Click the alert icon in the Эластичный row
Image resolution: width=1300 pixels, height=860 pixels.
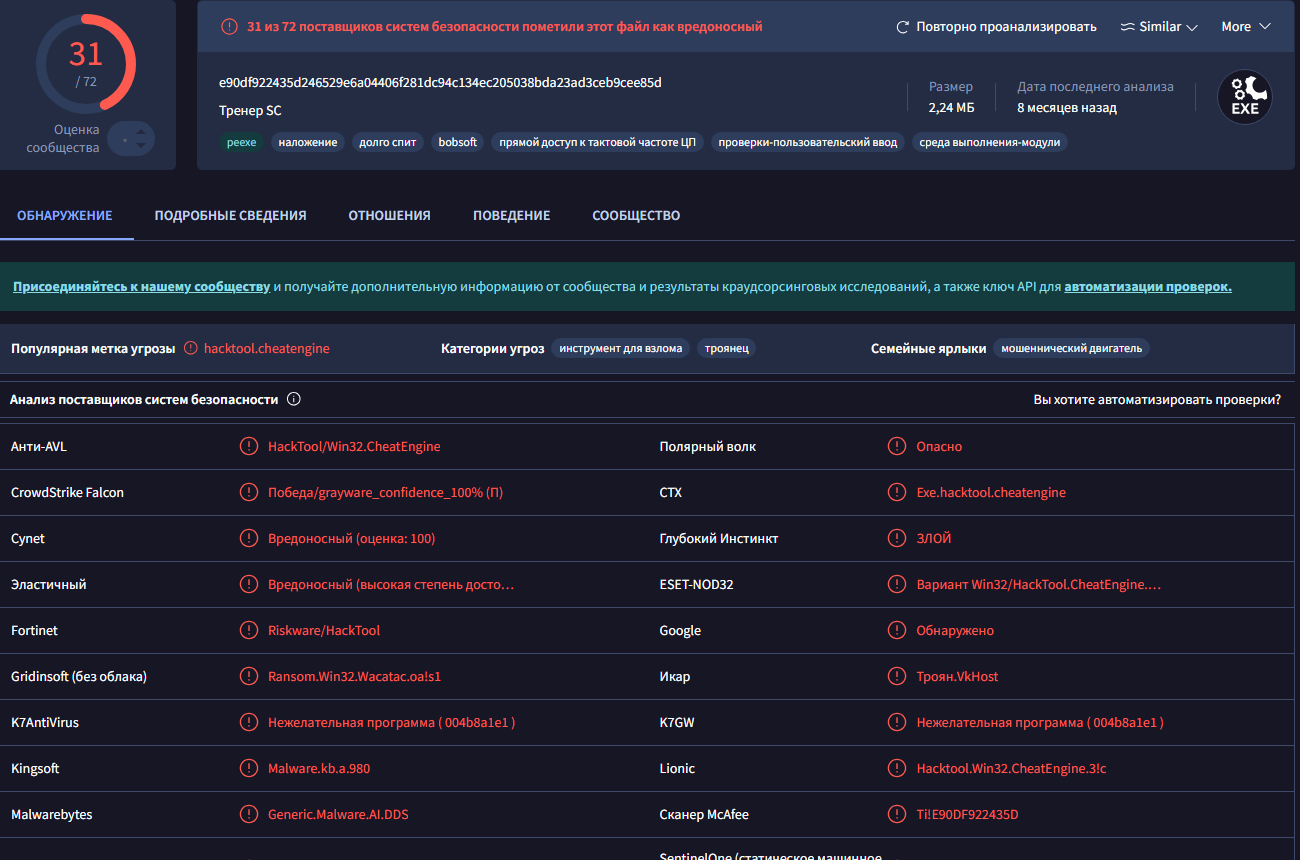(x=248, y=584)
